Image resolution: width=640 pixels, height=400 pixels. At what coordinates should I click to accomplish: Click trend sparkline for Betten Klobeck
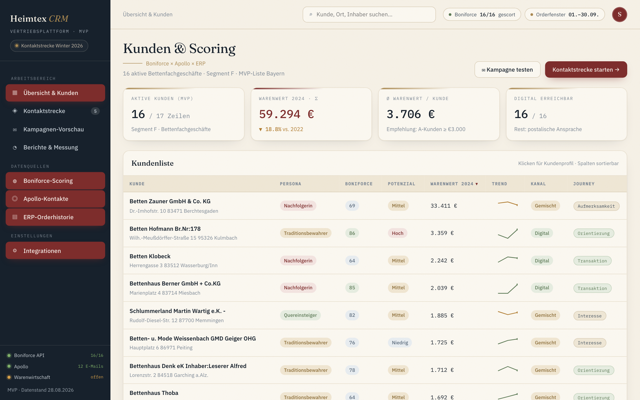(x=508, y=259)
